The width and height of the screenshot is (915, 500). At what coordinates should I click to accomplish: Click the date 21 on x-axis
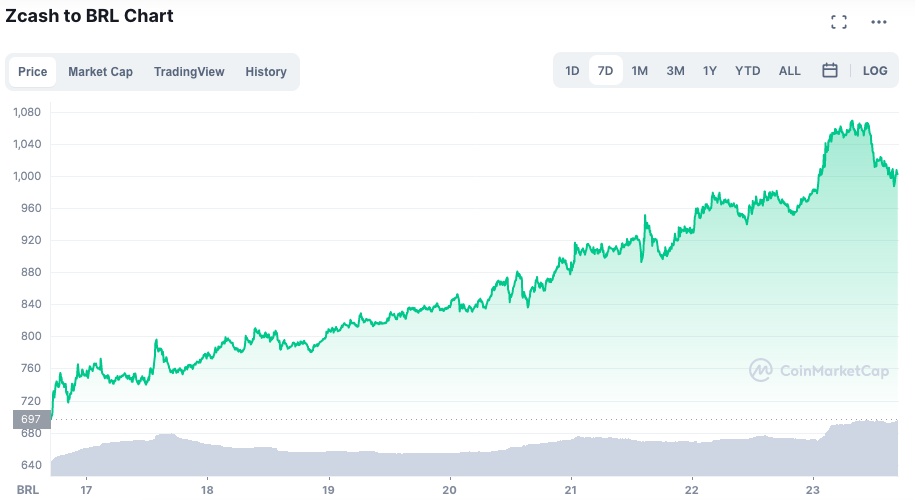tap(571, 490)
